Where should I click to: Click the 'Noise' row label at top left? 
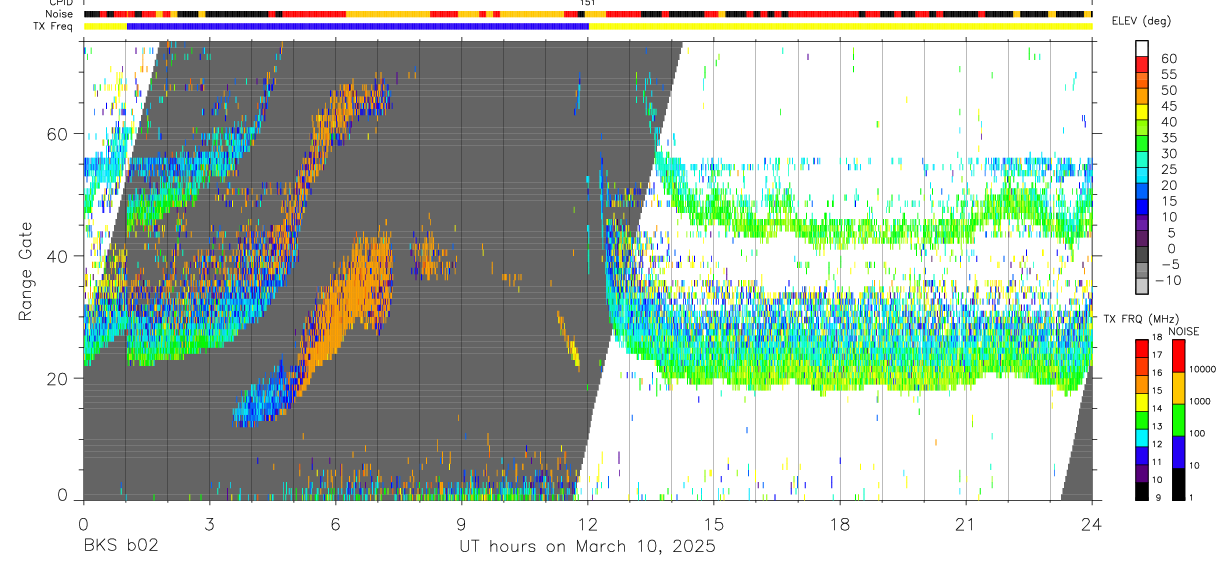[60, 14]
